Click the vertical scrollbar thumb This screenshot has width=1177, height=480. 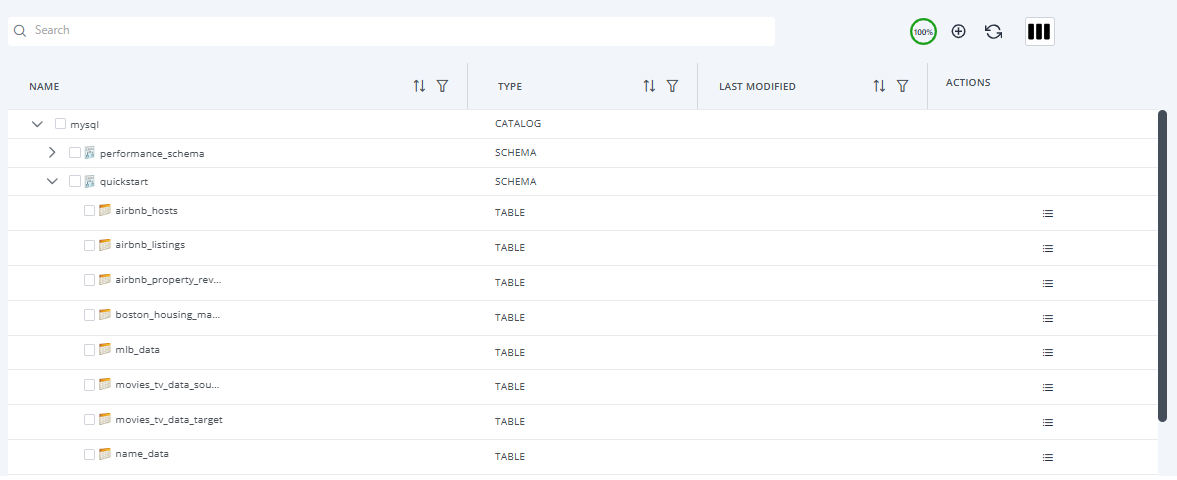pos(1163,266)
